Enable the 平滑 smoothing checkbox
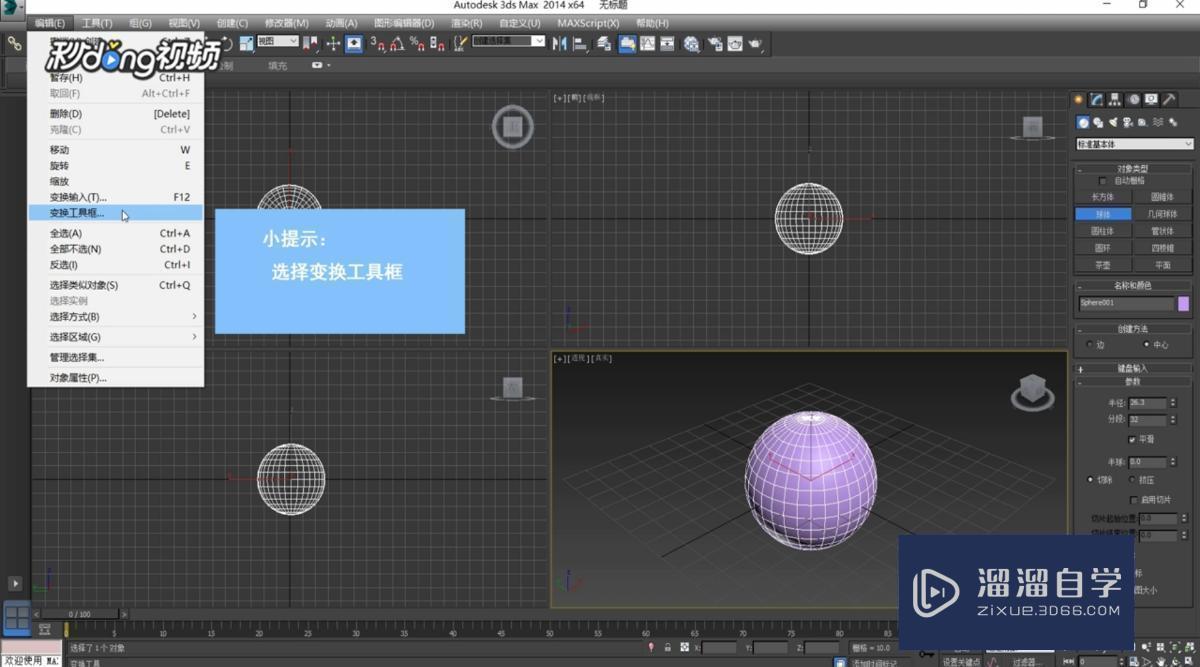The image size is (1200, 667). (x=1134, y=438)
